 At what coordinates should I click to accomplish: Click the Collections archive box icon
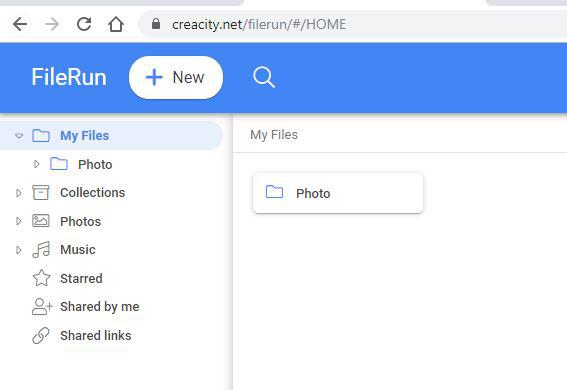coord(40,193)
